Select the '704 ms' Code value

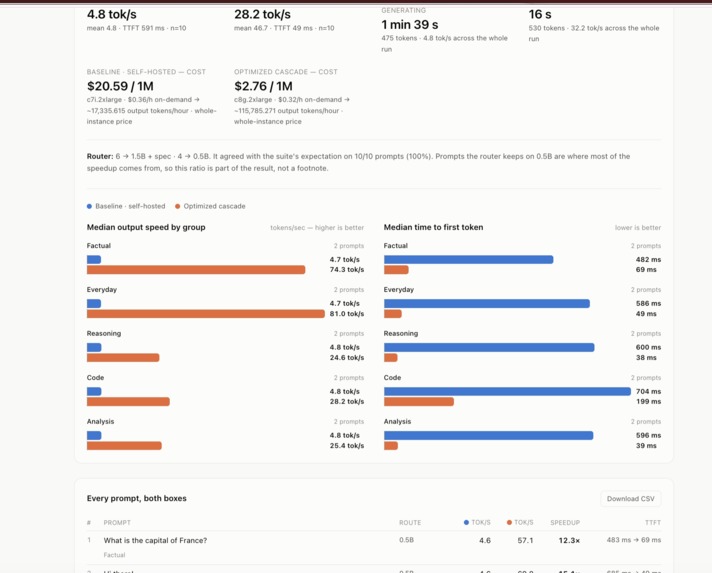tap(648, 391)
